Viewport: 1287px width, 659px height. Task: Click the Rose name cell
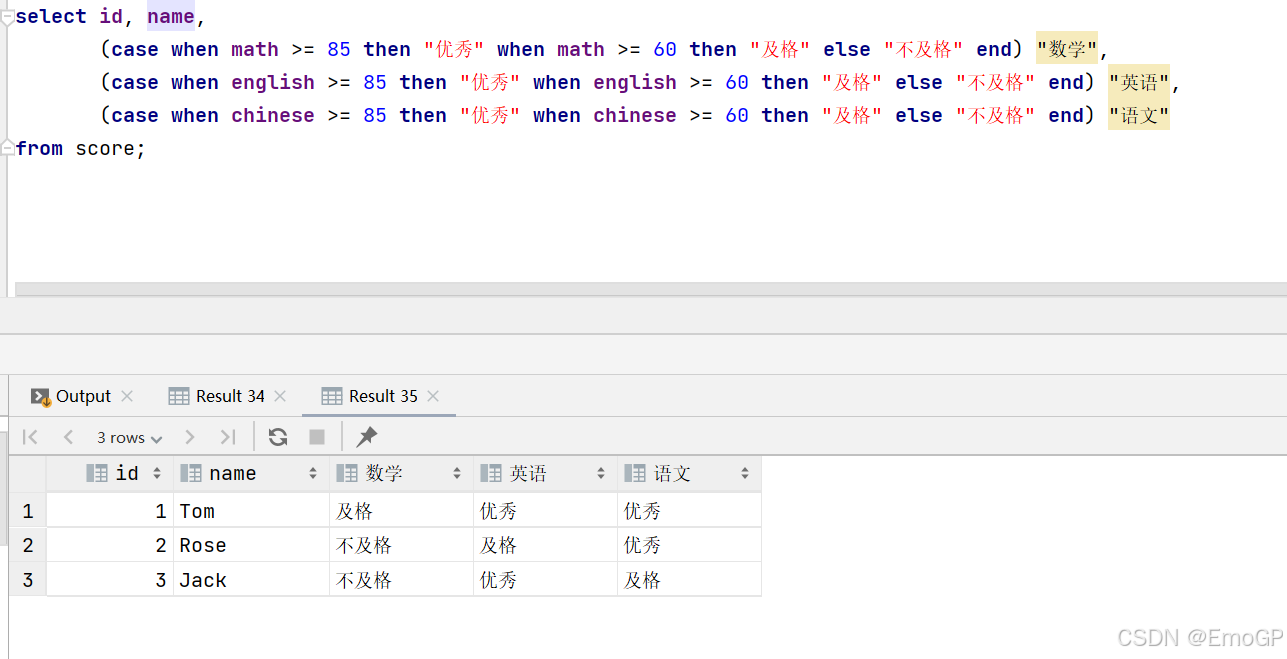point(252,545)
